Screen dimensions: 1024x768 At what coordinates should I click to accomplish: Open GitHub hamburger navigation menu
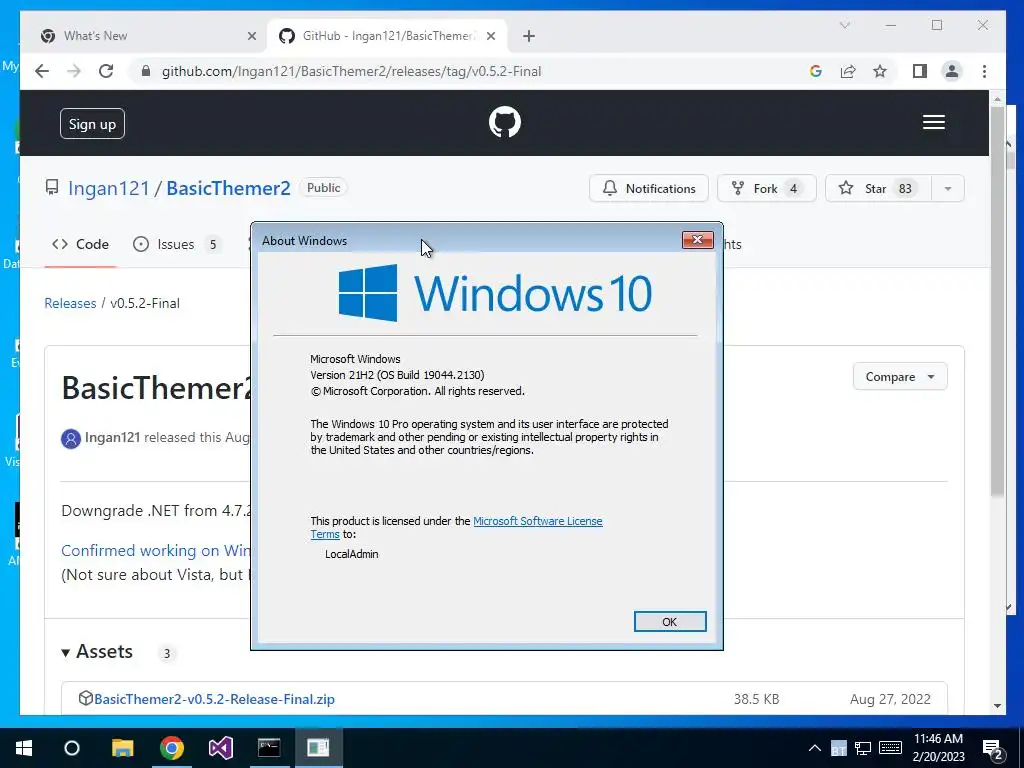934,122
